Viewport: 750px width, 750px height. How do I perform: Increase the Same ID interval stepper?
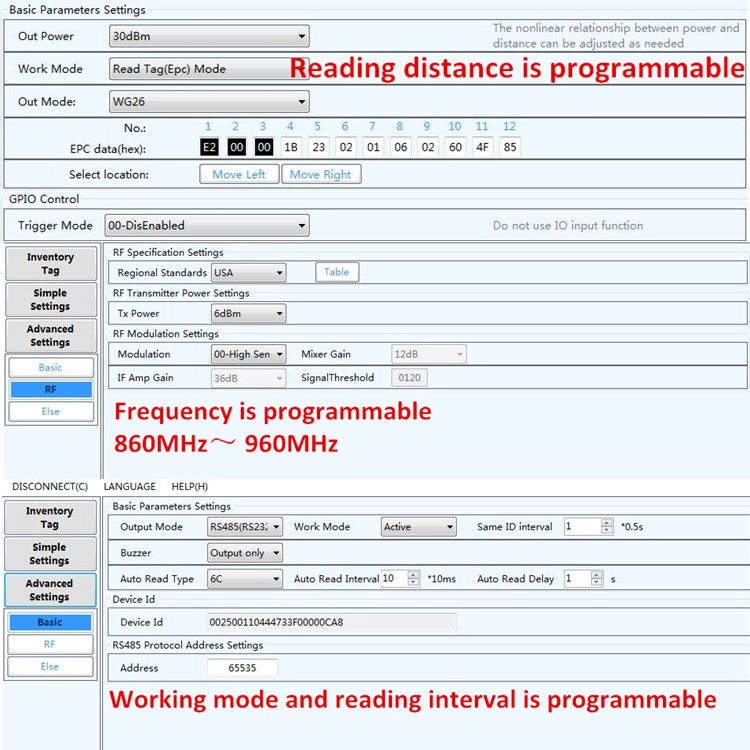point(607,523)
